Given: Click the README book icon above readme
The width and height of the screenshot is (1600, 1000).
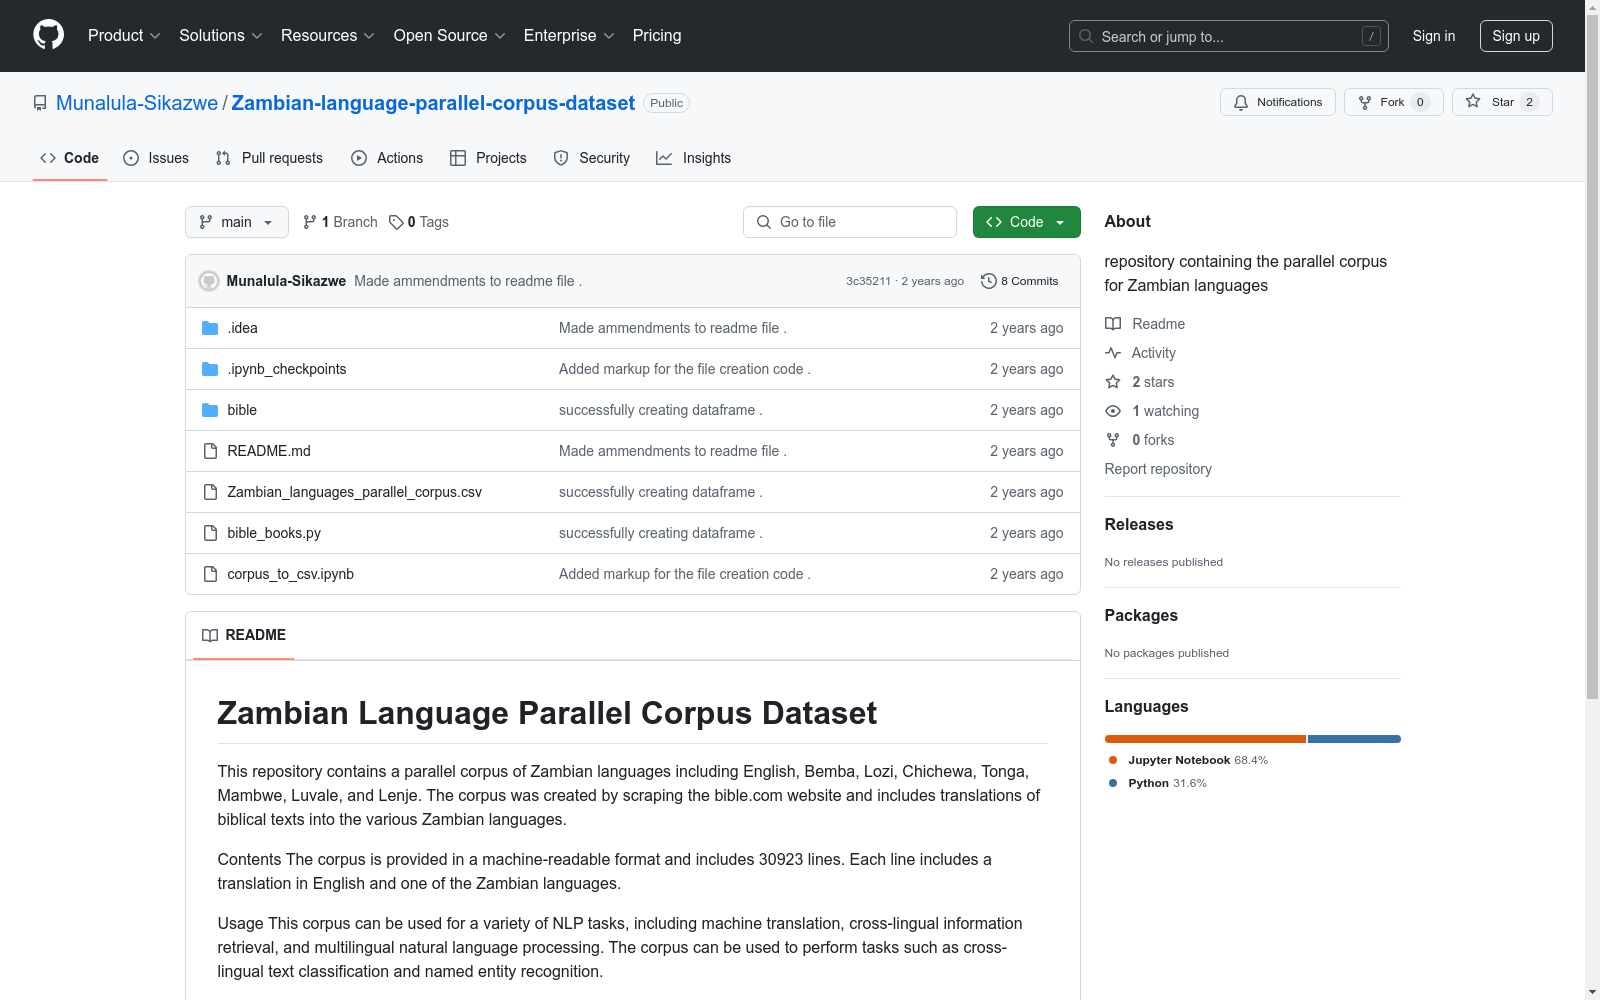Looking at the screenshot, I should point(210,635).
